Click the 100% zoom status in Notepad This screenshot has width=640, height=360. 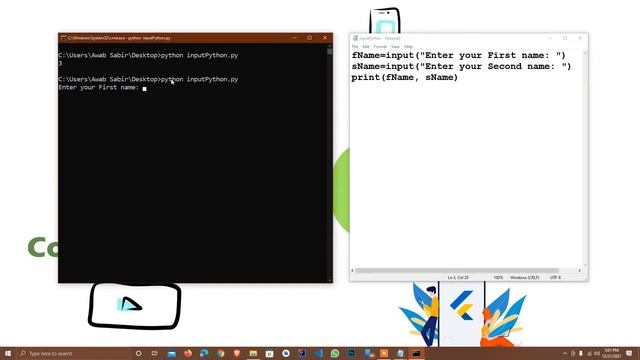click(498, 278)
